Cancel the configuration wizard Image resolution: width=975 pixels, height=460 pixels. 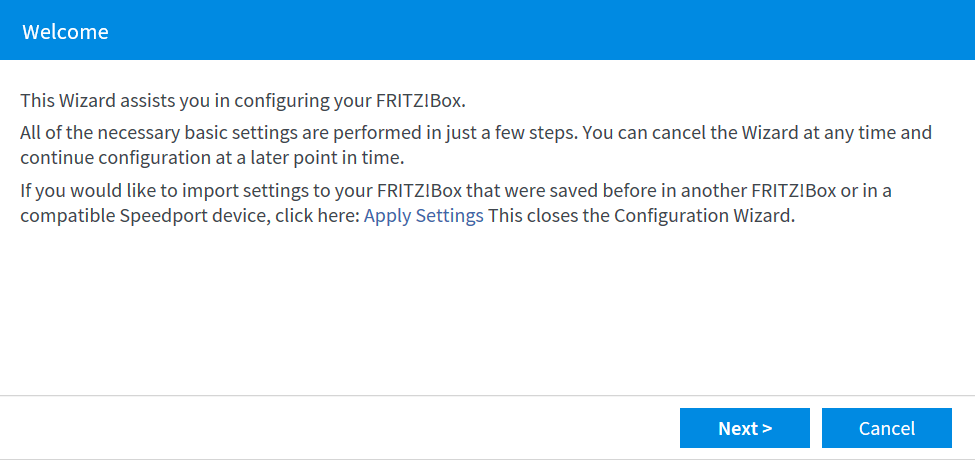click(887, 428)
